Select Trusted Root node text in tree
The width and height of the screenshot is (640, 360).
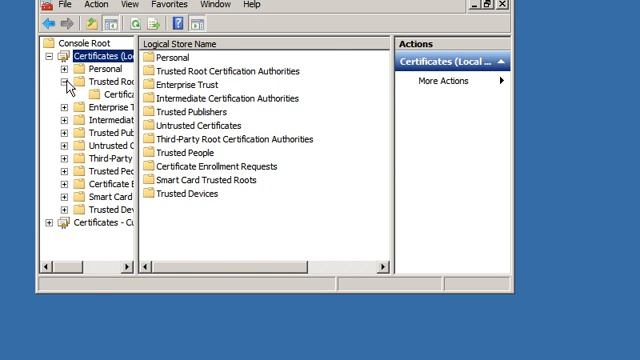tap(111, 82)
